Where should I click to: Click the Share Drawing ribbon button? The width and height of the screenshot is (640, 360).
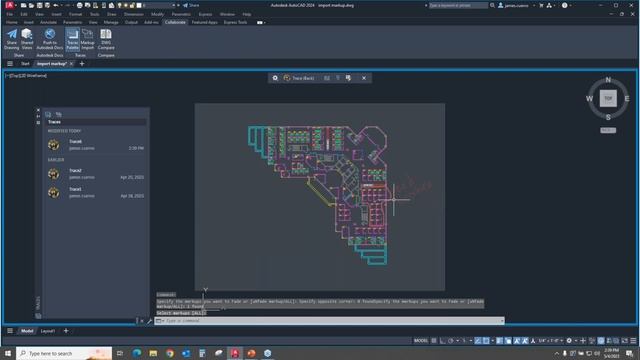click(x=11, y=40)
